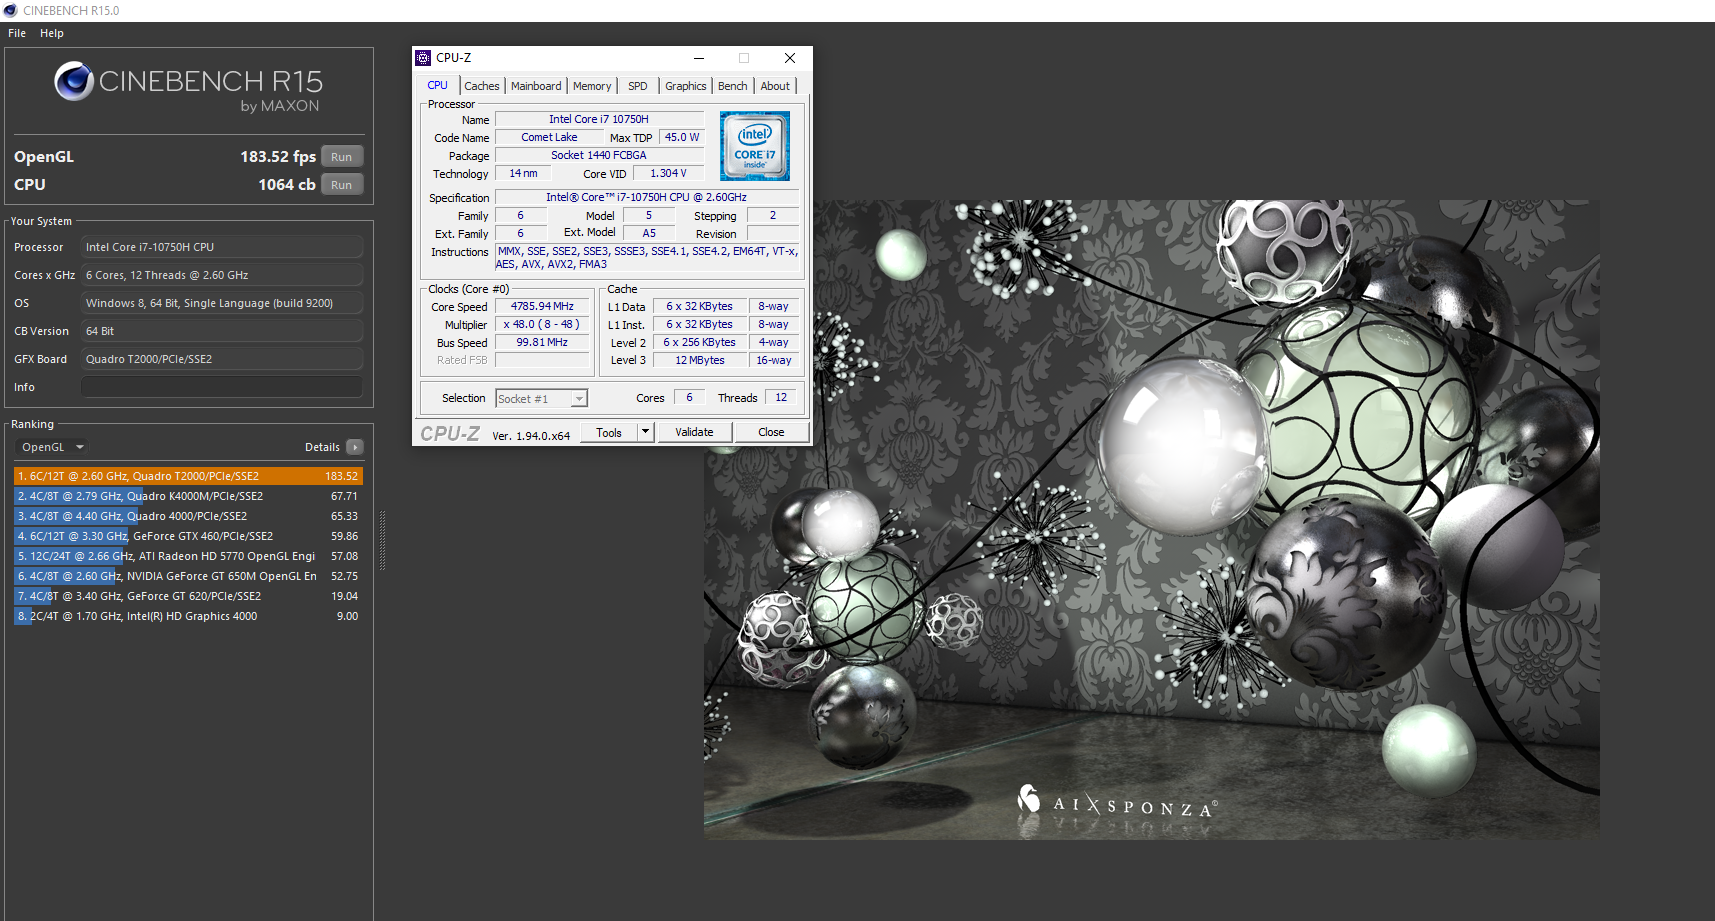Click the Details arrow icon in Ranking

click(355, 447)
